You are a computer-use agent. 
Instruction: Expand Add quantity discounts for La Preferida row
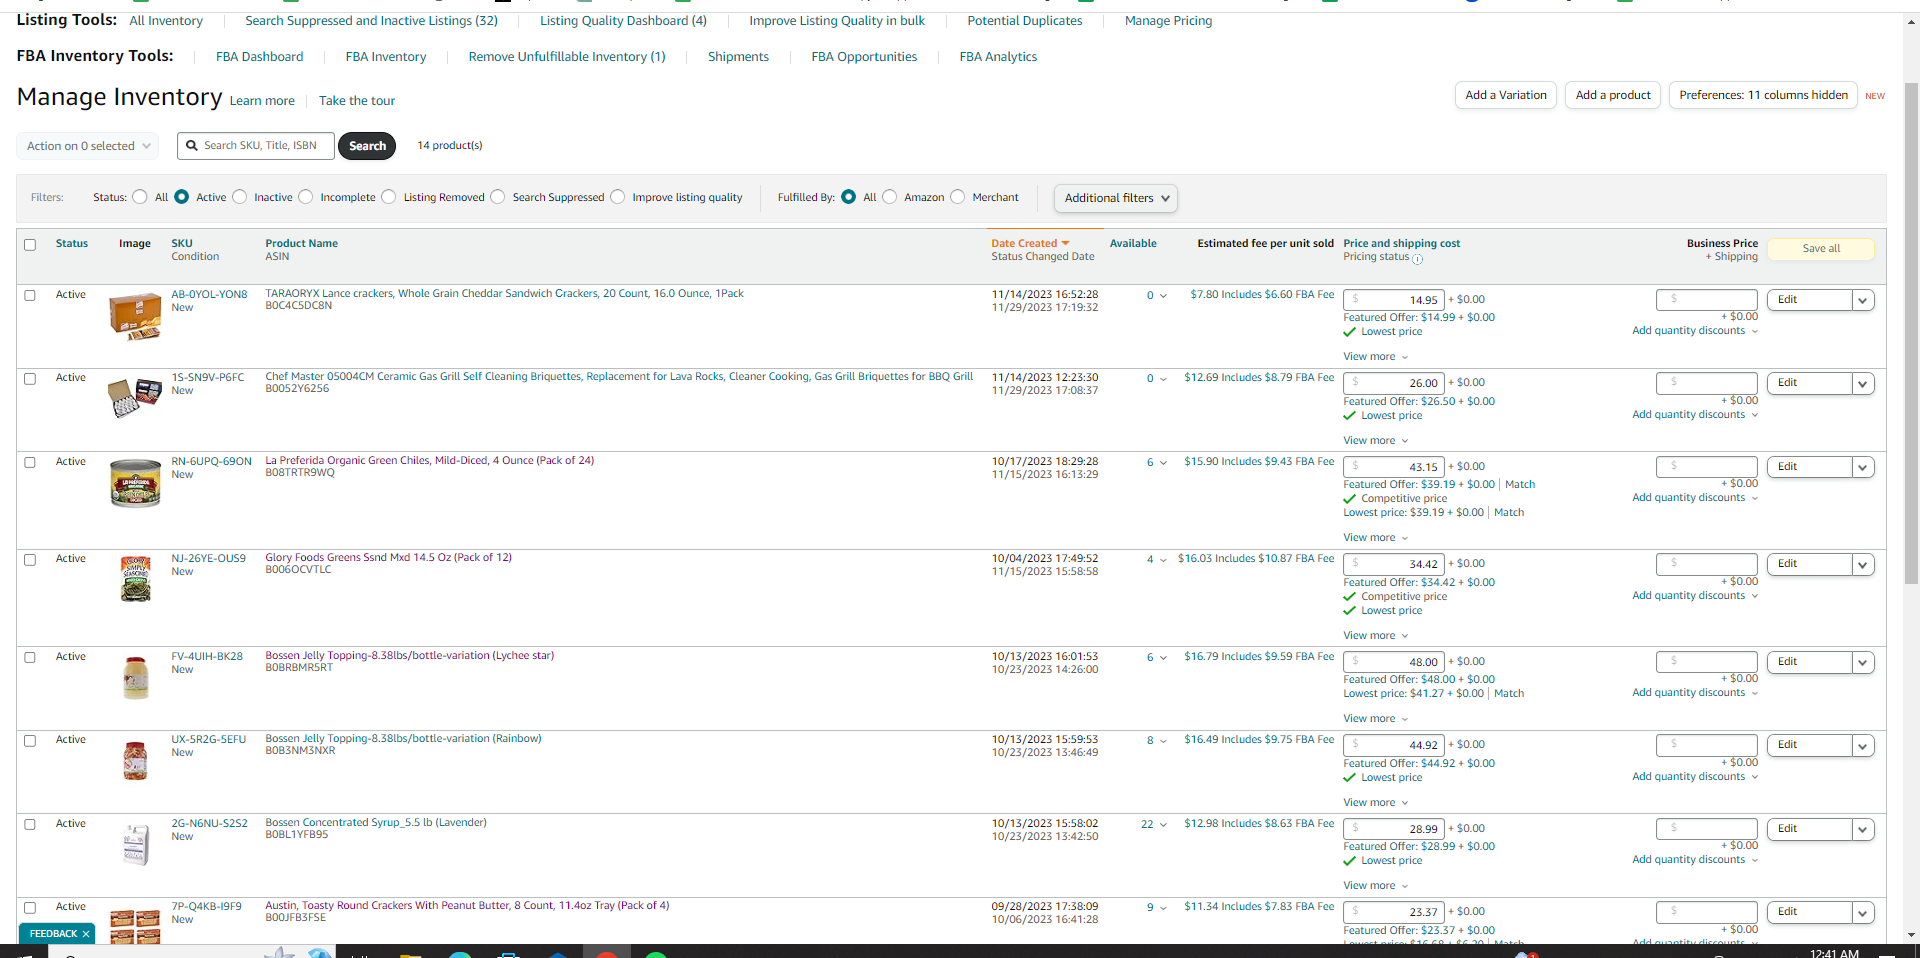(1695, 498)
